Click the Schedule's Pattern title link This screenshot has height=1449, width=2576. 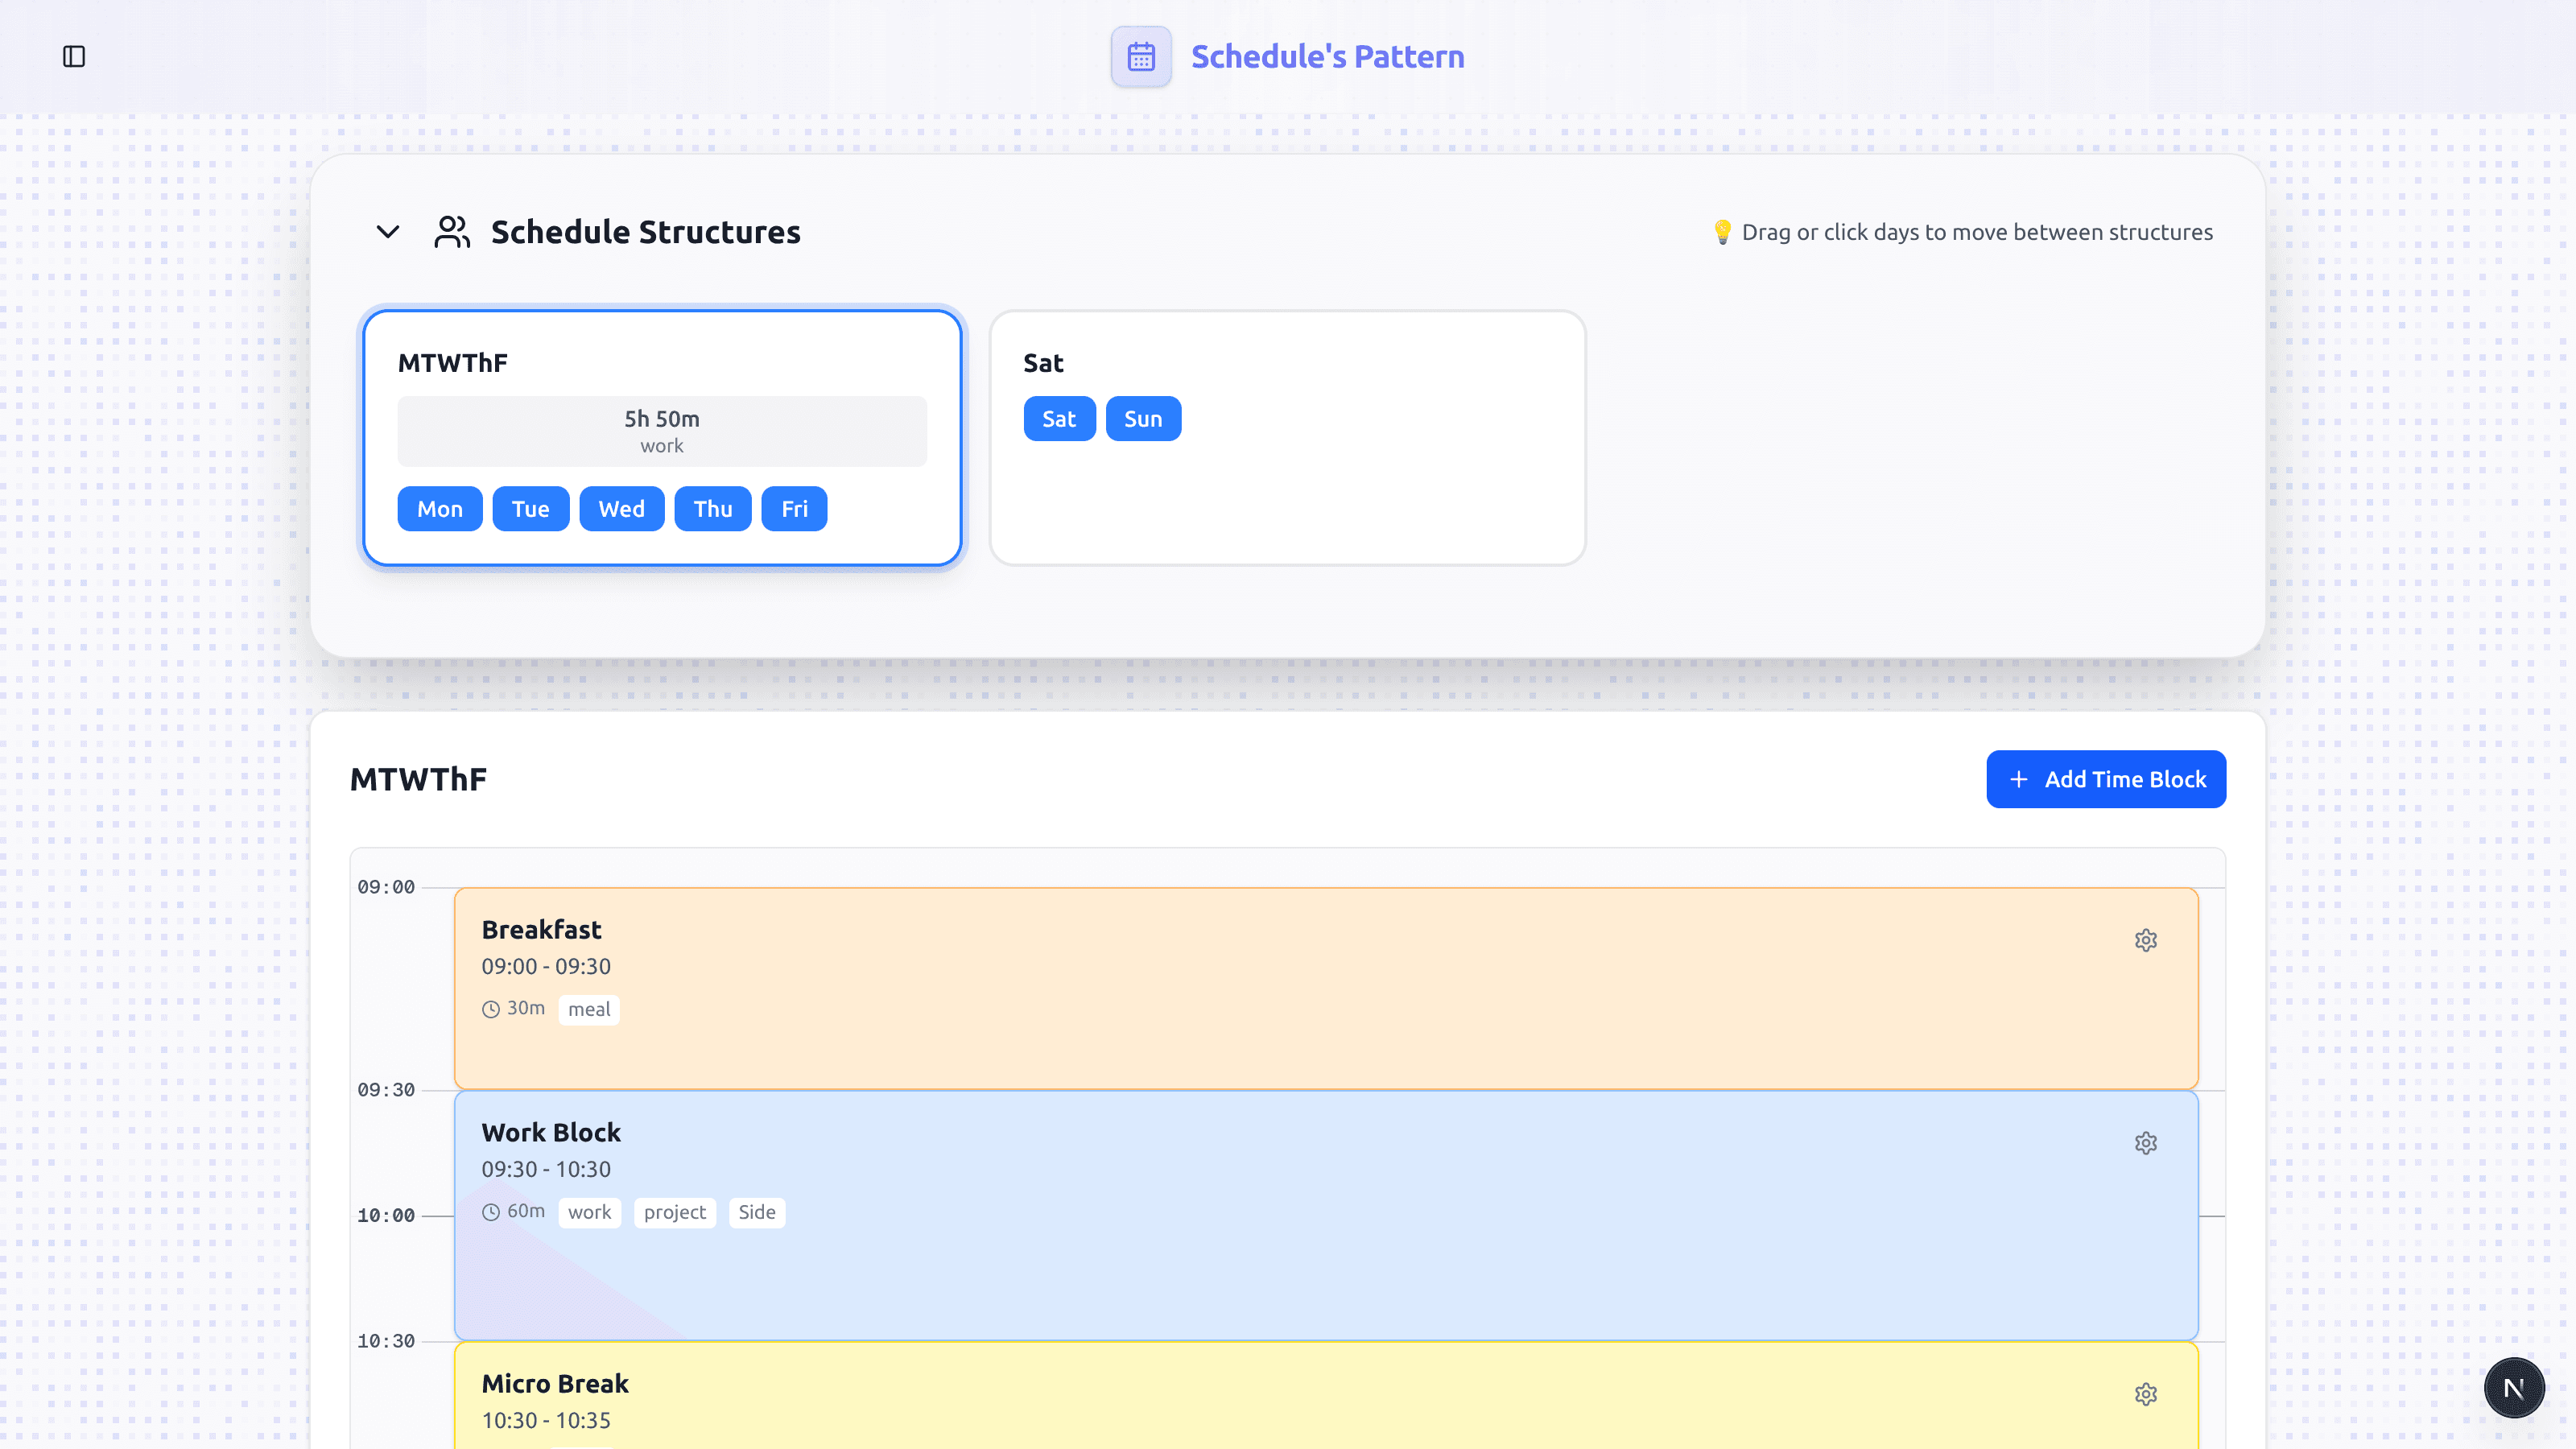pos(1327,57)
